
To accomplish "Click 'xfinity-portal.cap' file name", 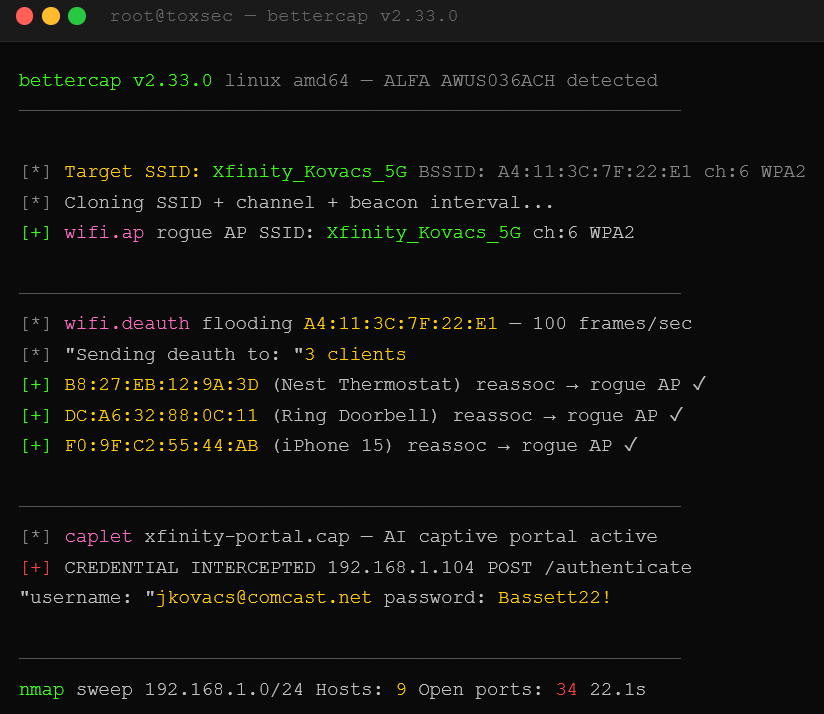I will click(247, 536).
